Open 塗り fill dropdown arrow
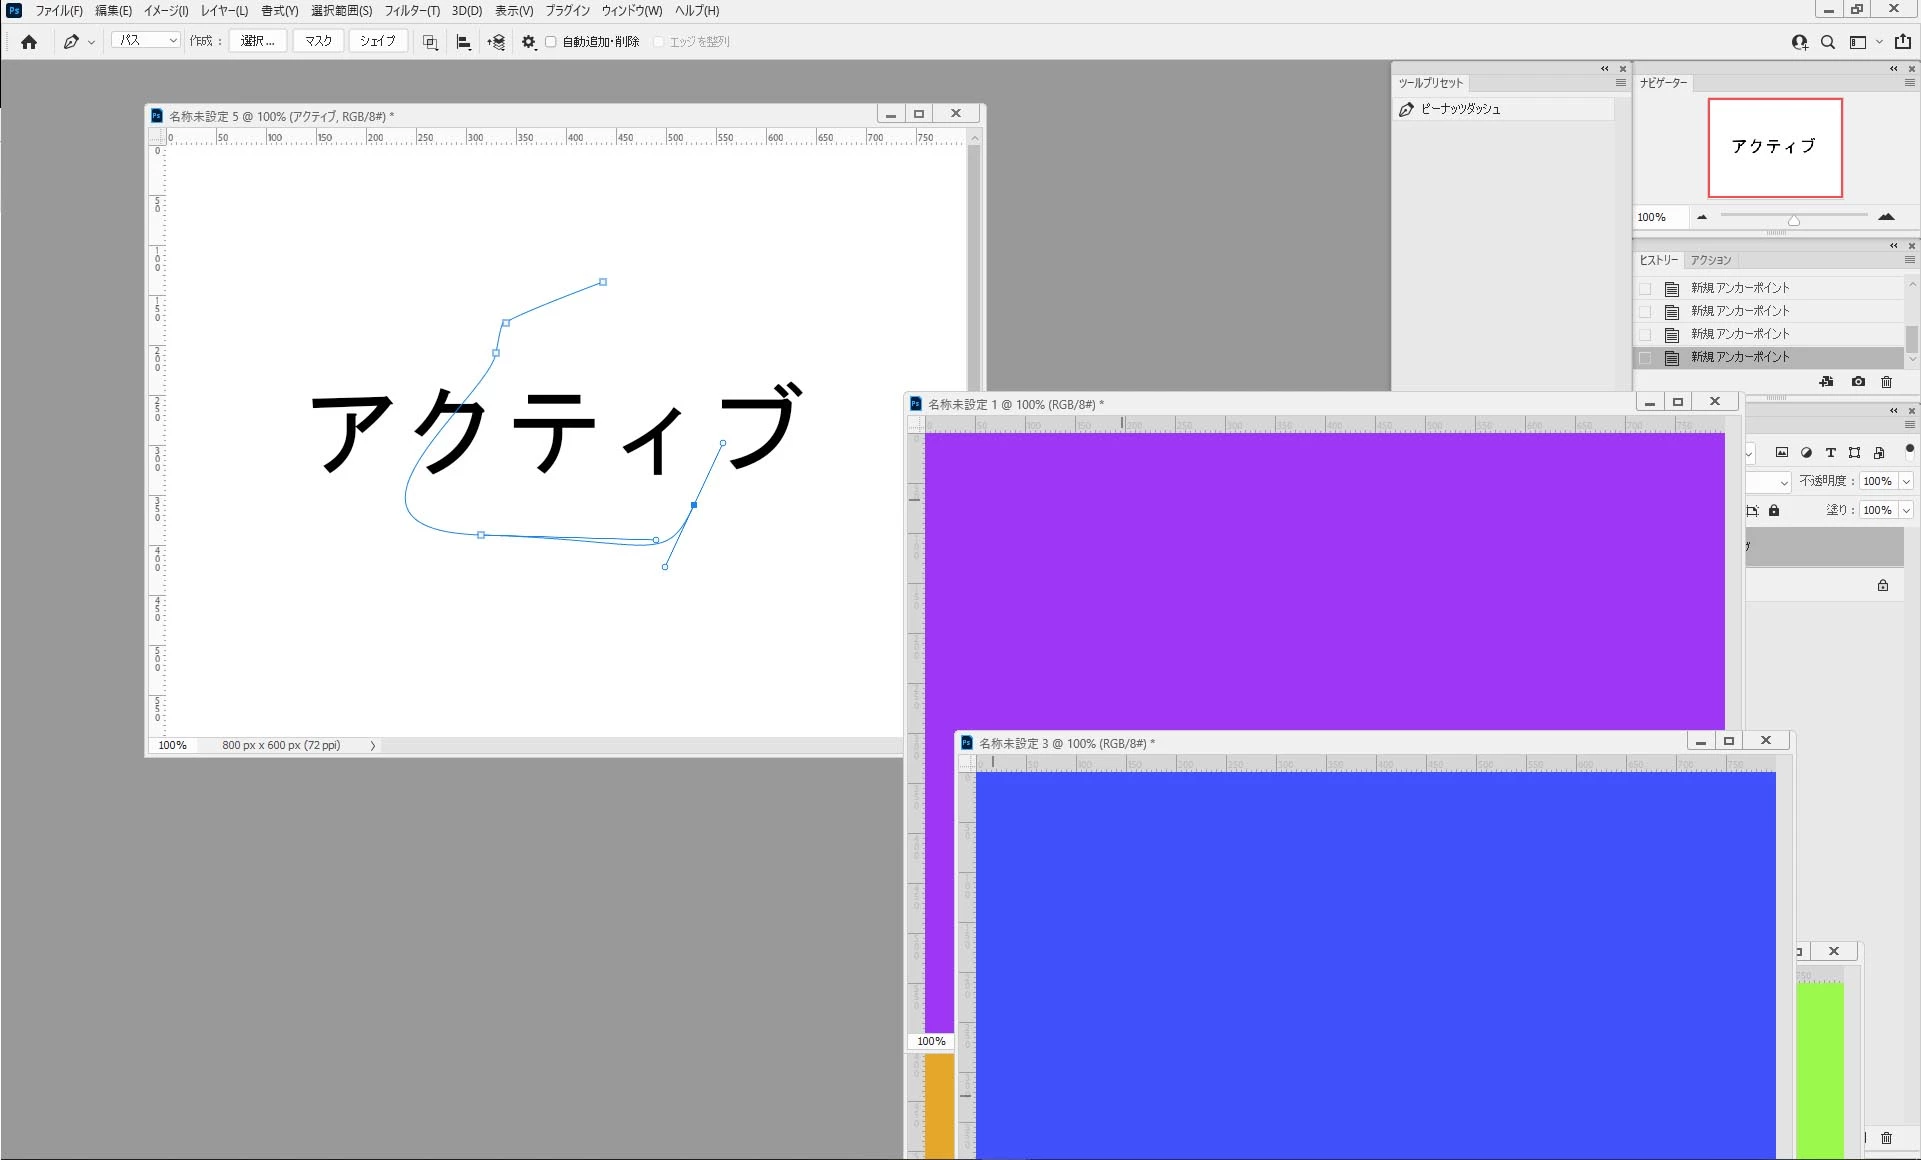The image size is (1921, 1160). 1906,511
